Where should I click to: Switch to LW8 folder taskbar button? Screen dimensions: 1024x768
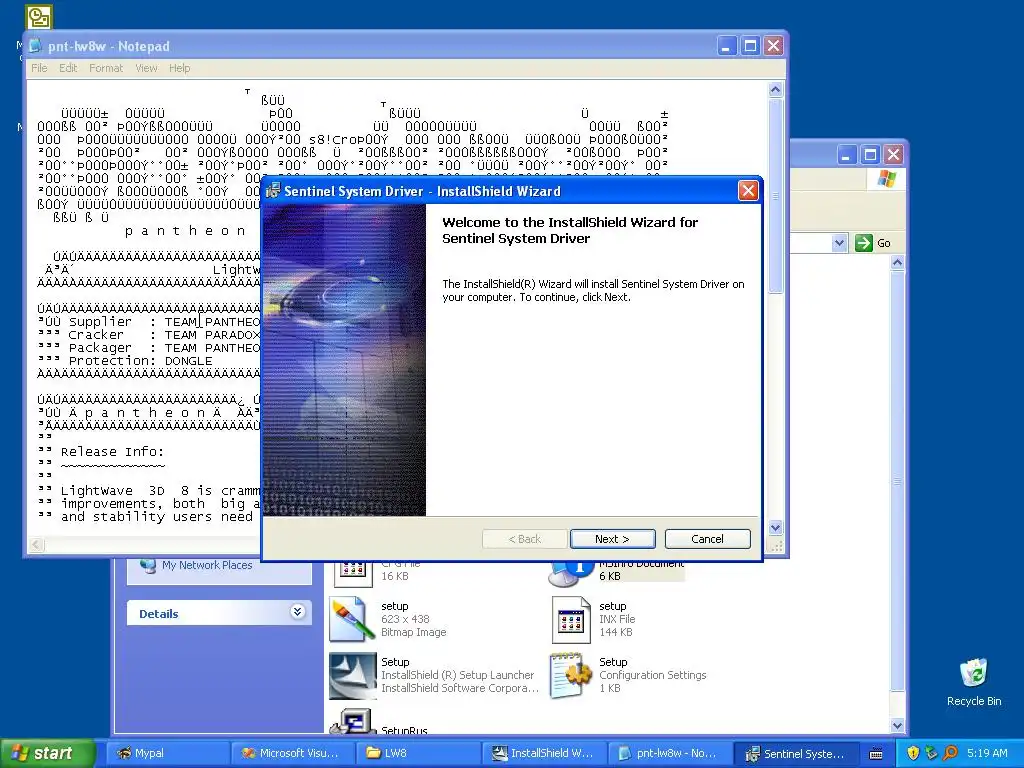click(418, 753)
